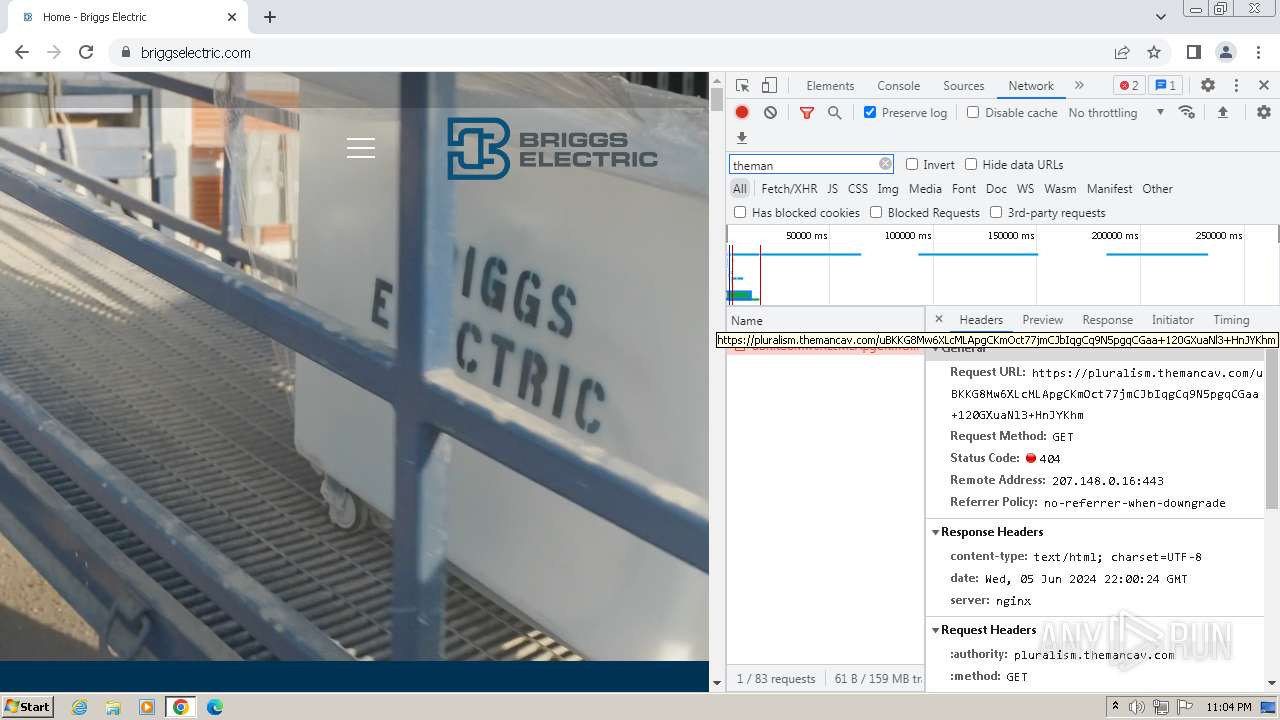Switch to the Sources tab
1280x720 pixels.
964,85
